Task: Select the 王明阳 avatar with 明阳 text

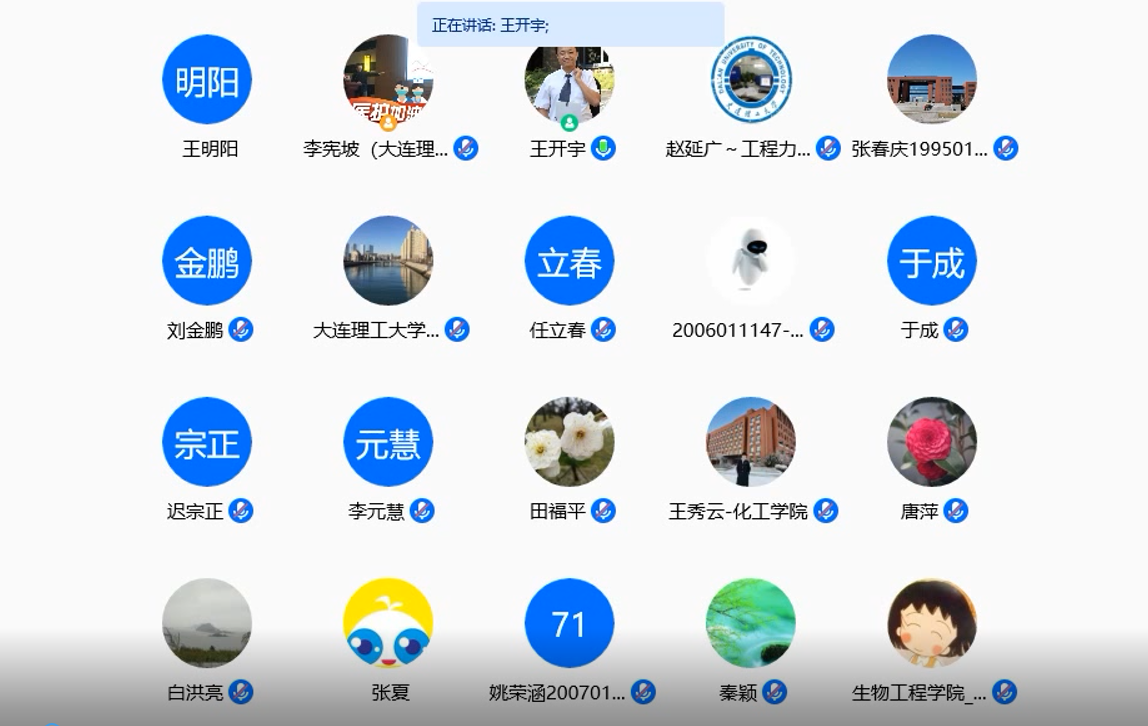Action: click(207, 80)
